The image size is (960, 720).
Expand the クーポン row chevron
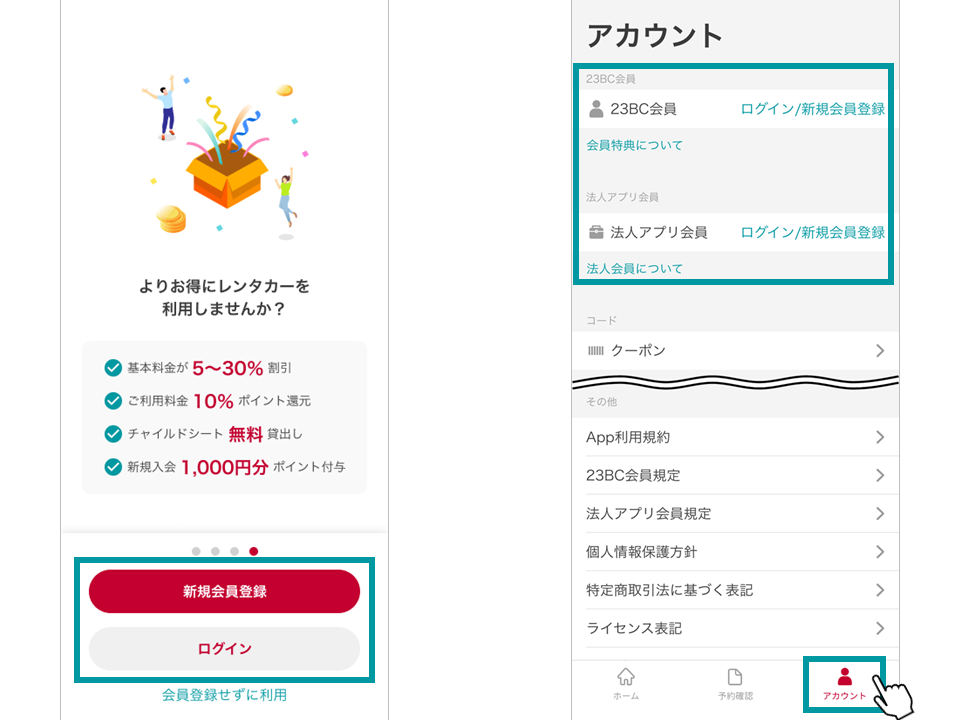click(x=880, y=351)
